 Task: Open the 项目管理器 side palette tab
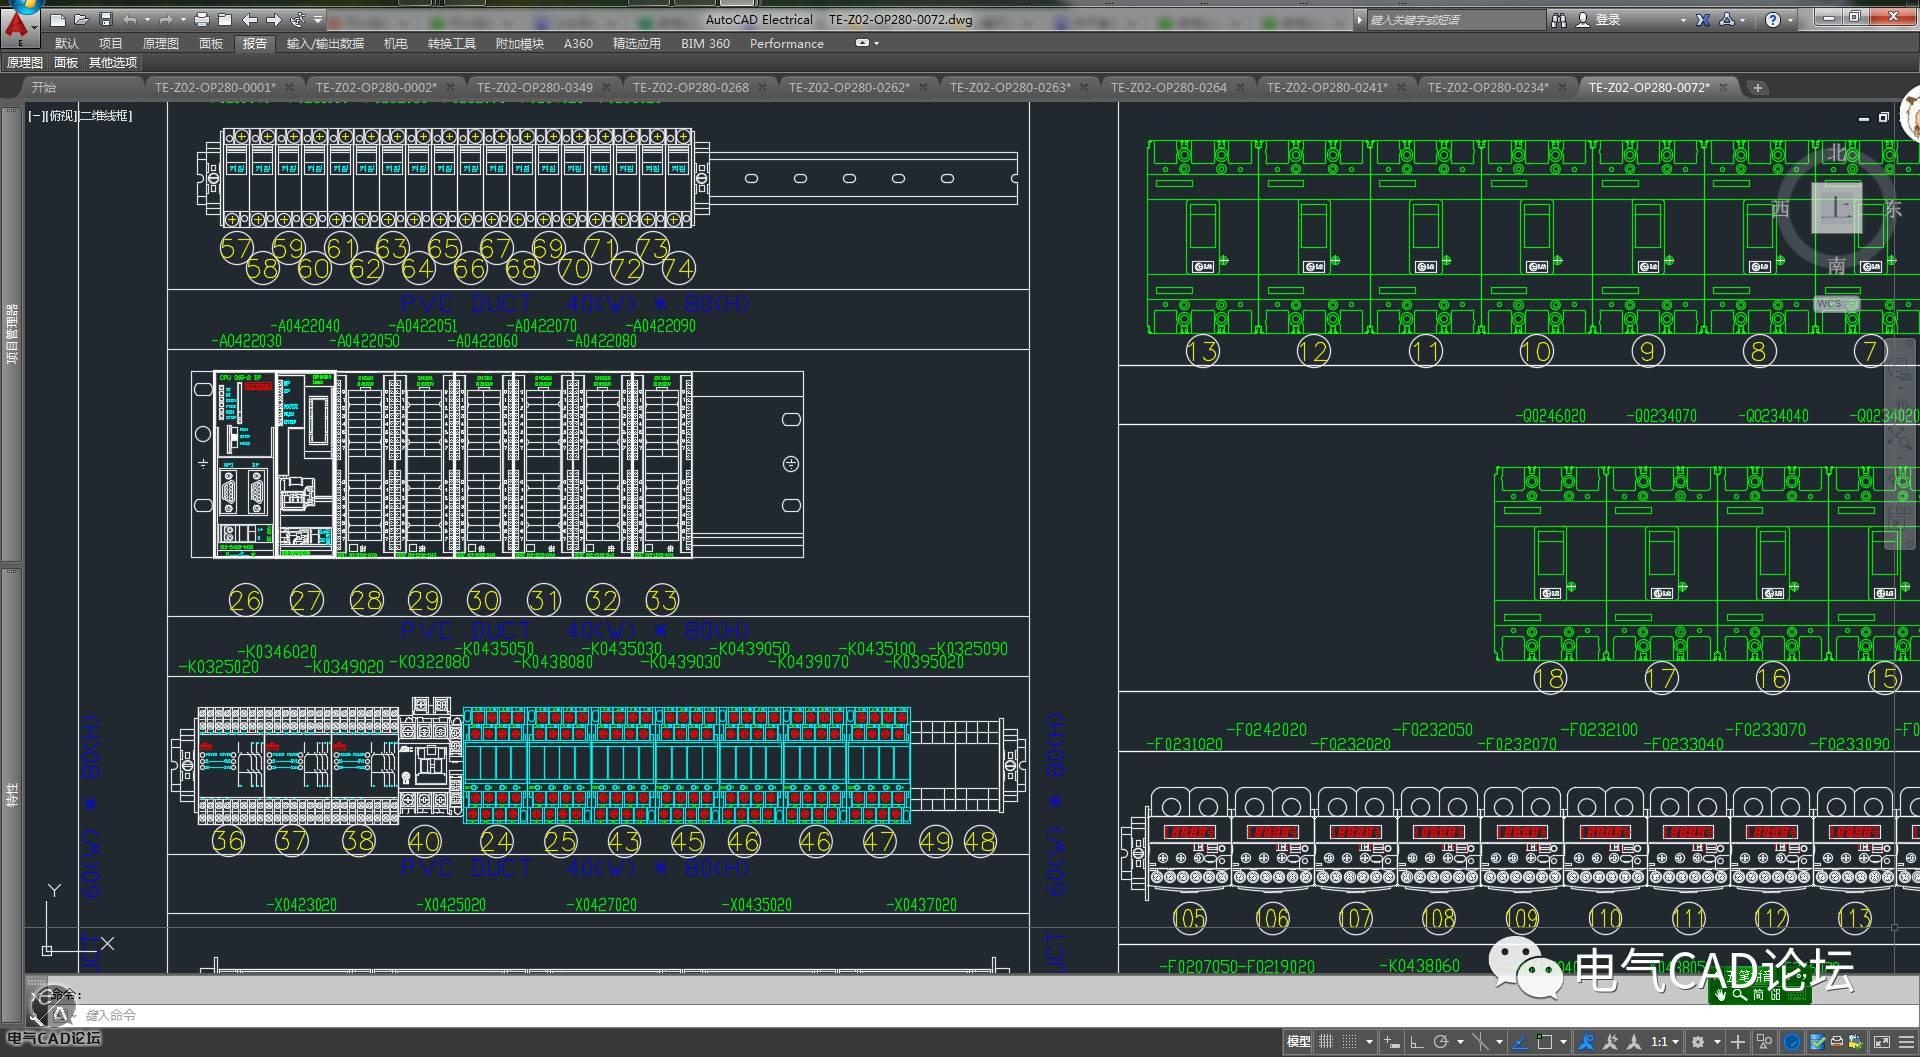click(x=12, y=334)
